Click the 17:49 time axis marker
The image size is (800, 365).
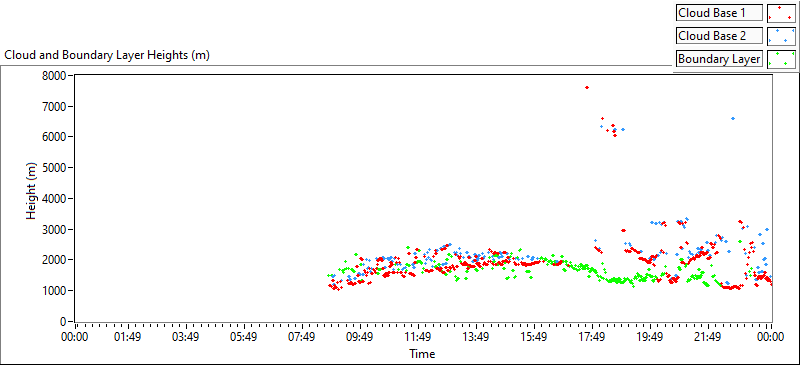click(592, 337)
